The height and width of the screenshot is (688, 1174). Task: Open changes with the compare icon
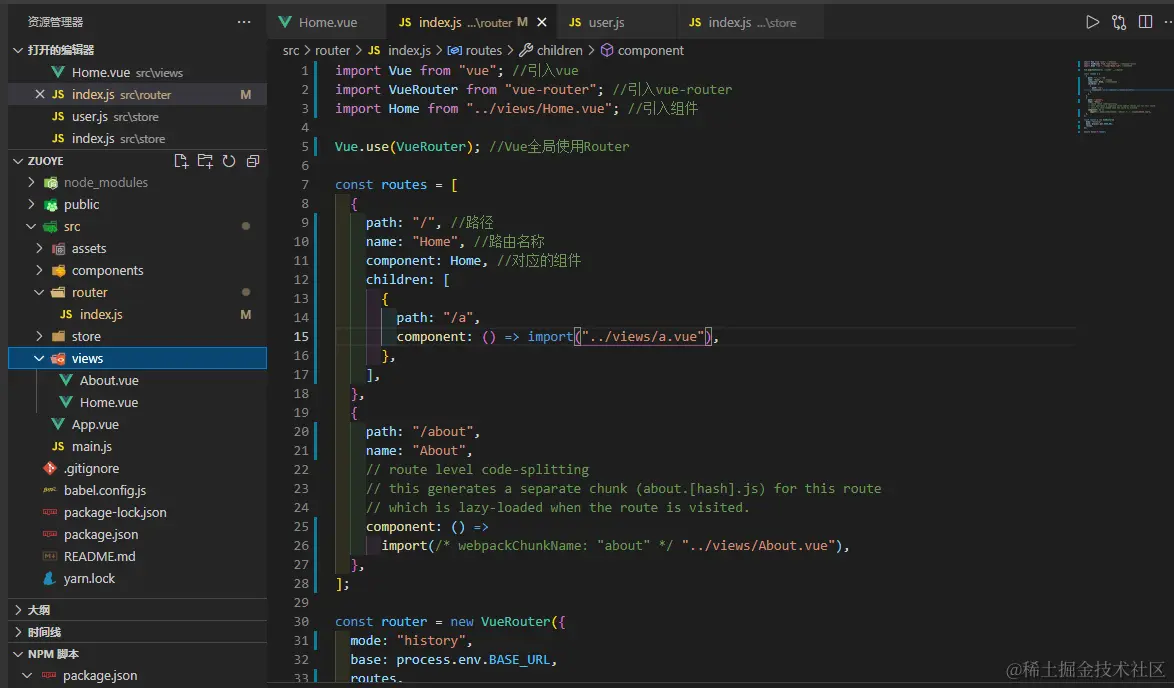(x=1119, y=22)
